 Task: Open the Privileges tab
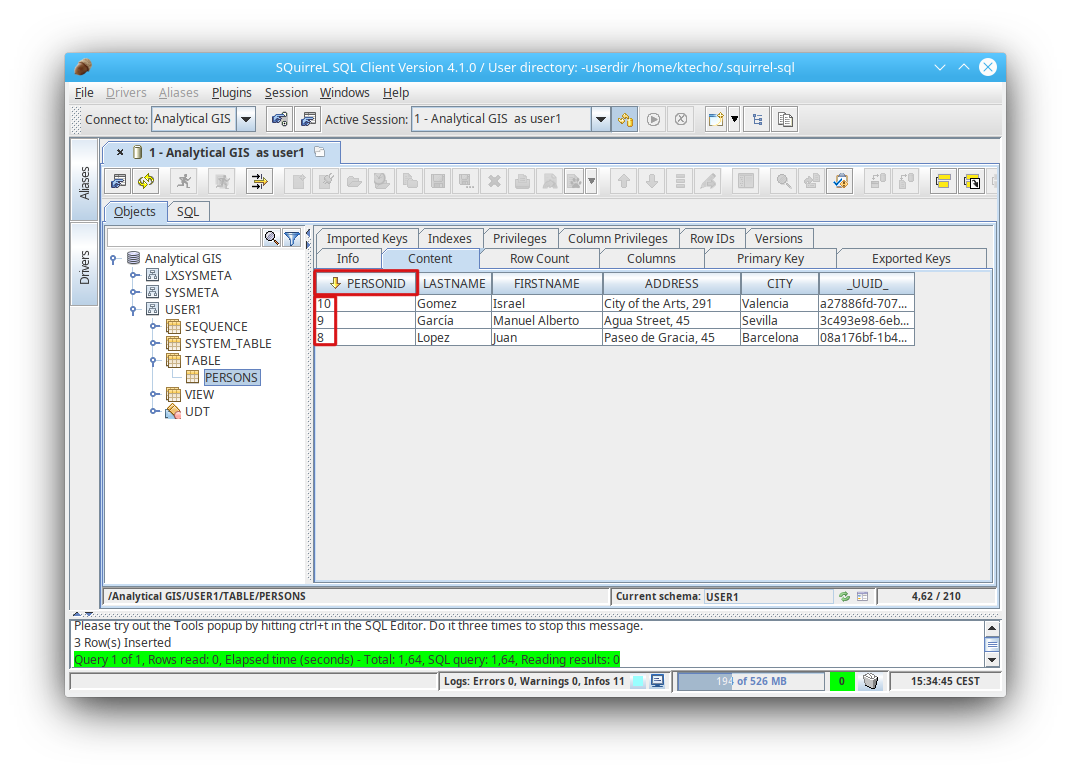(x=520, y=238)
